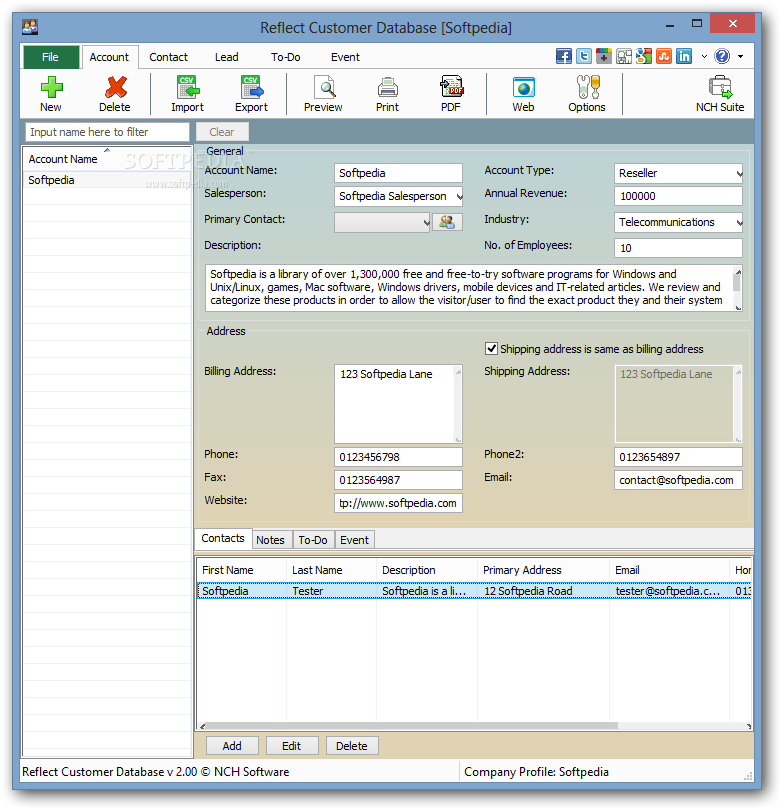
Task: Click the No. of Employees field
Action: coord(678,248)
